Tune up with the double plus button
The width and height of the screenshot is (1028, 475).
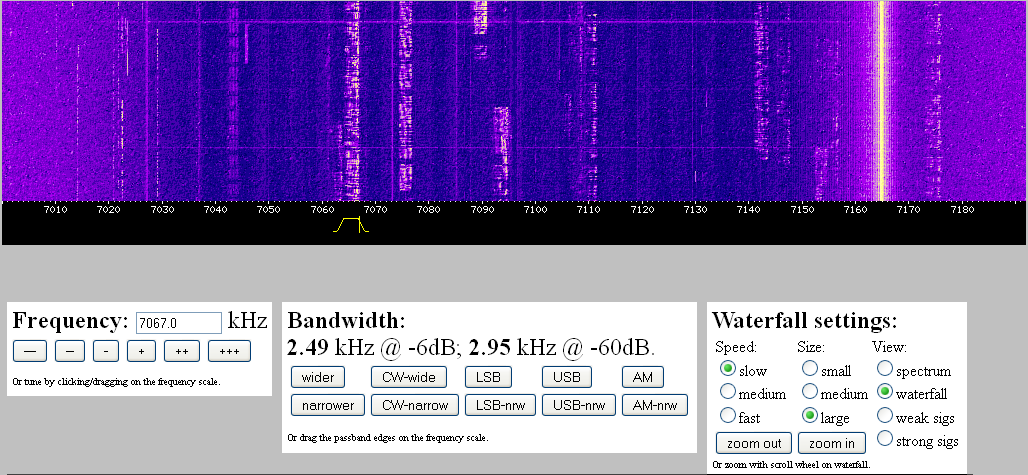(x=182, y=351)
